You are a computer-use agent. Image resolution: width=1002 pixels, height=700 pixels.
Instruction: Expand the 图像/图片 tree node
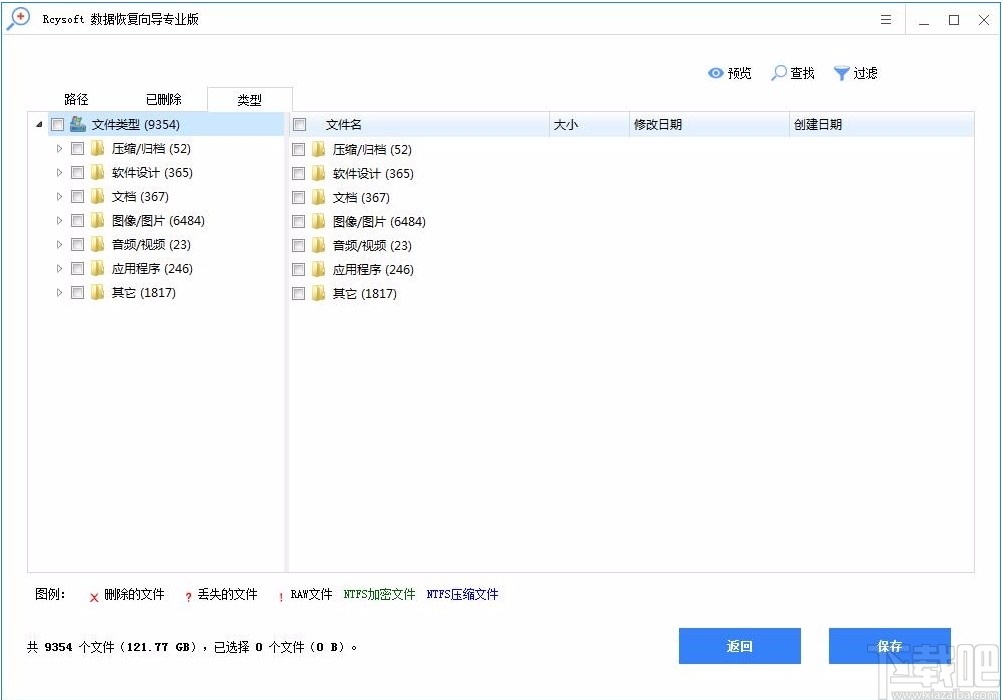tap(59, 220)
